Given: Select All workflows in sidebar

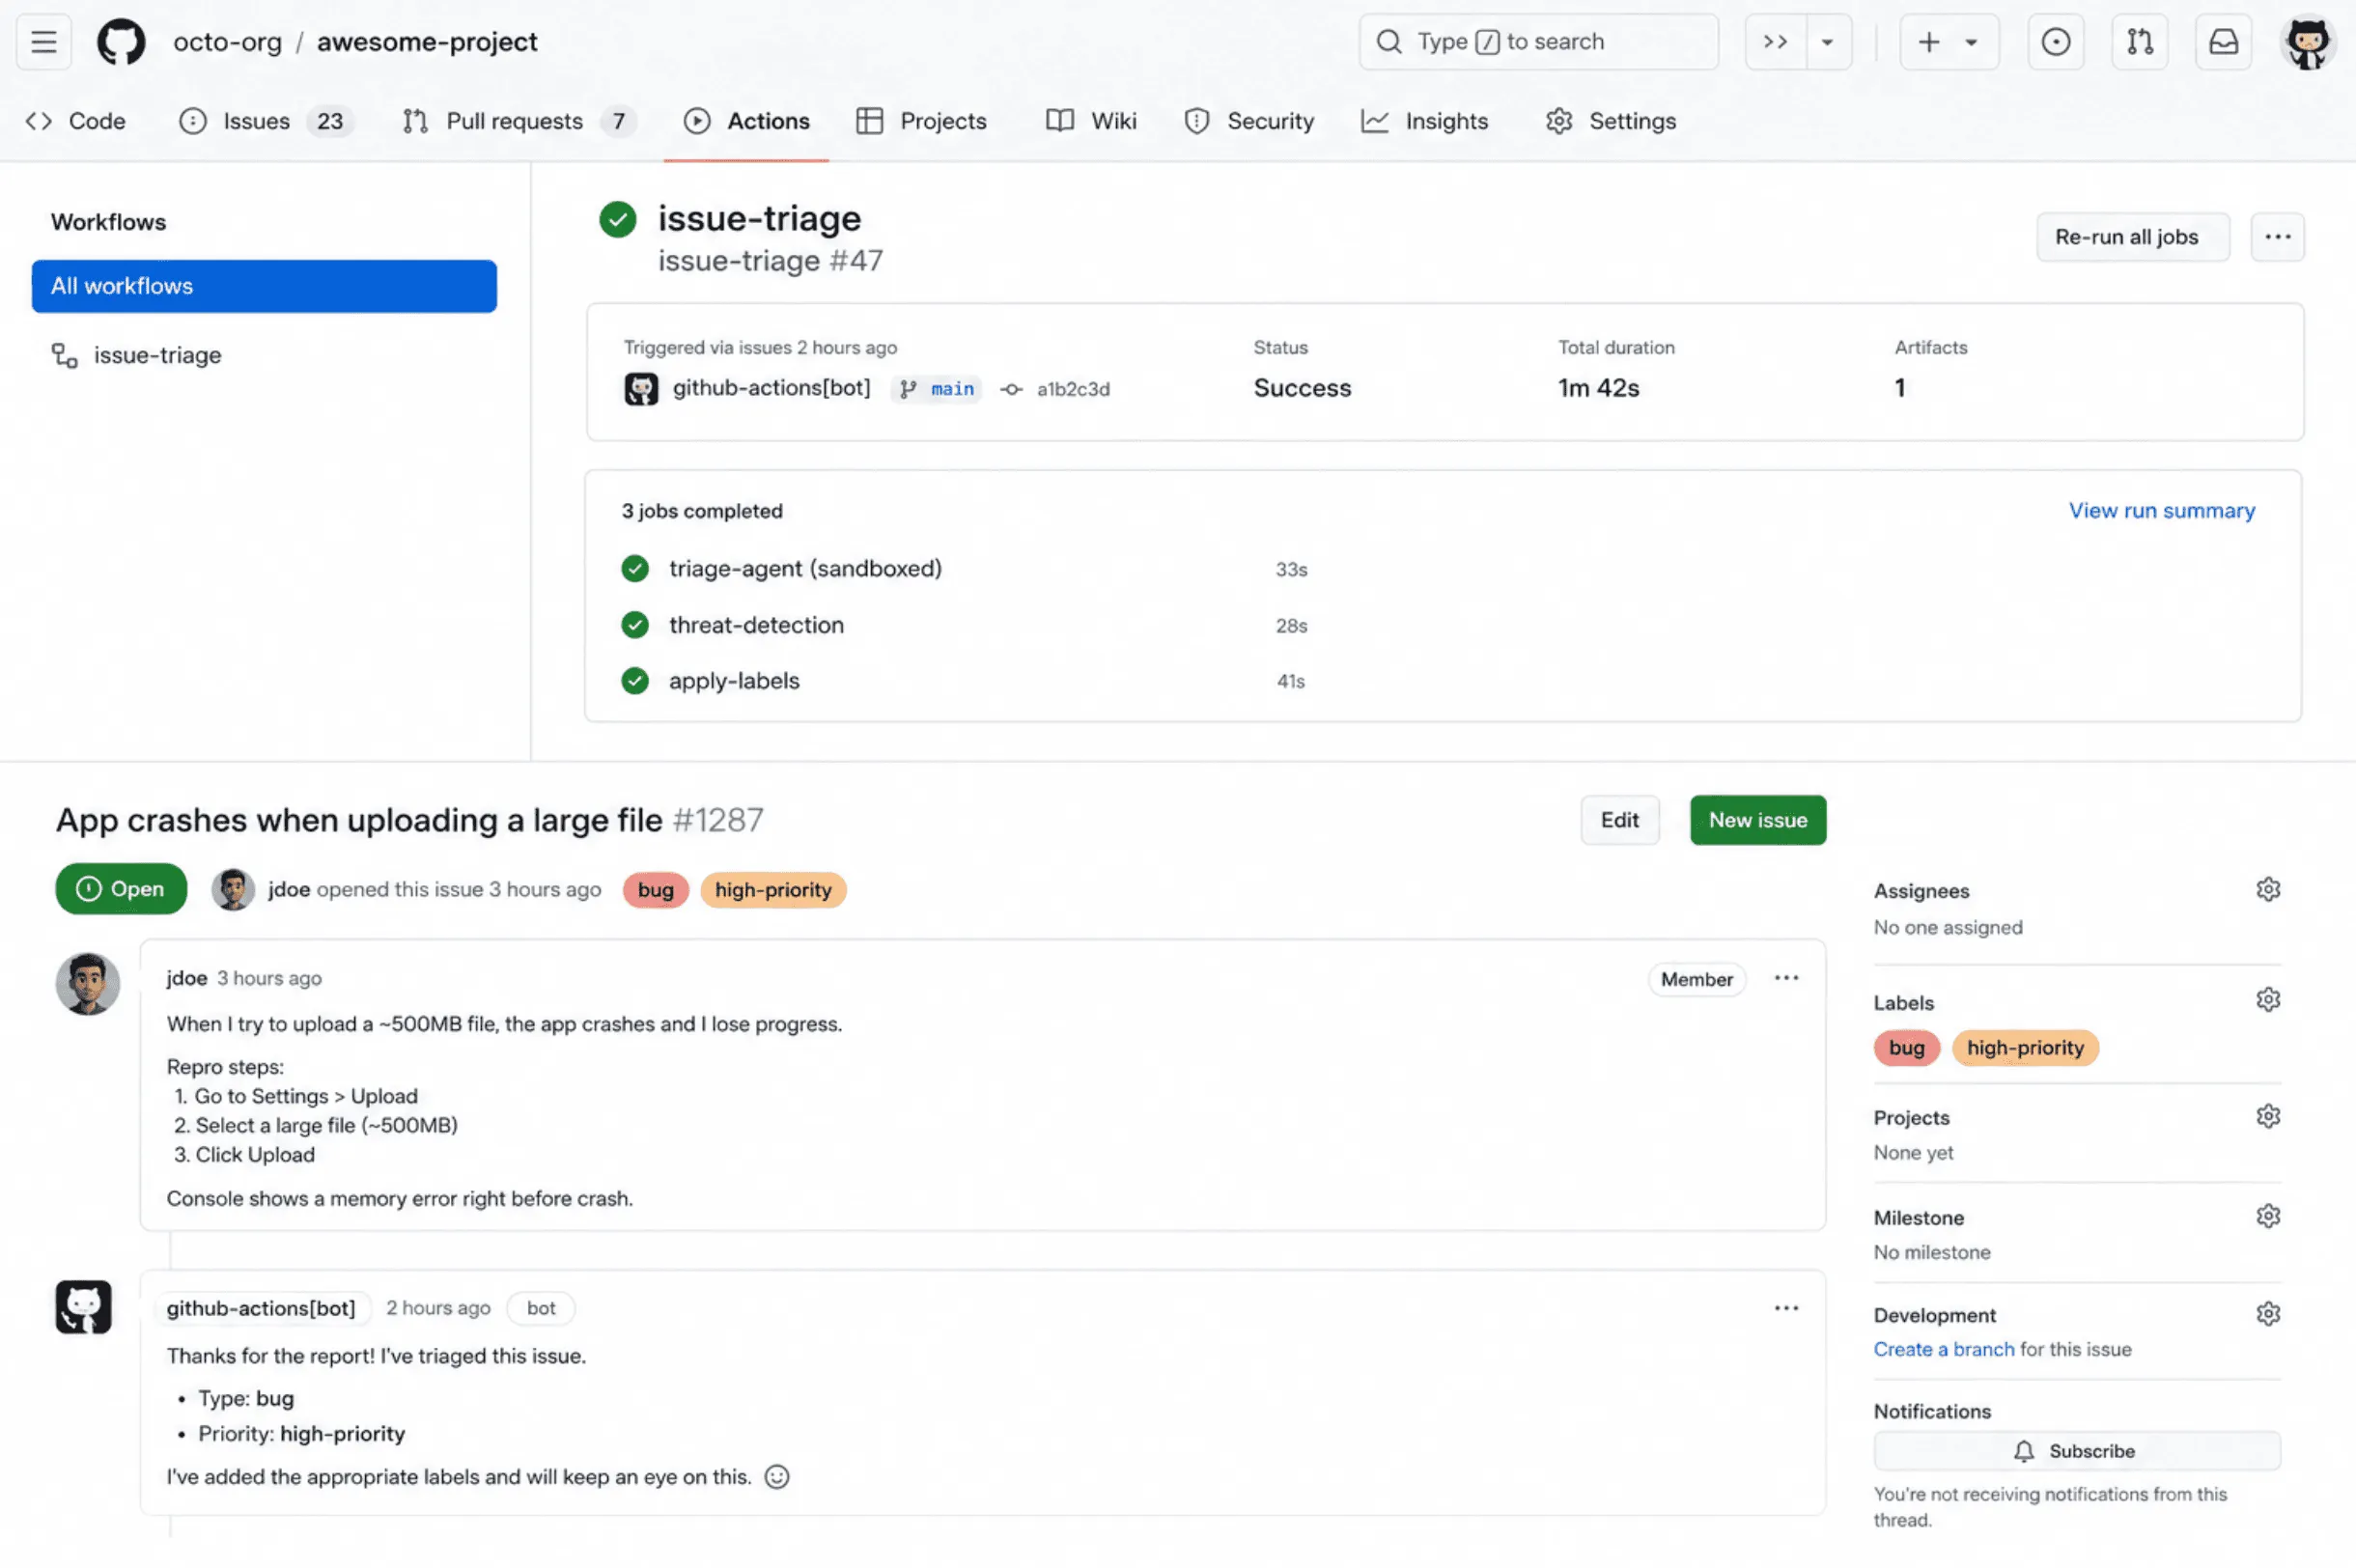Looking at the screenshot, I should pyautogui.click(x=264, y=286).
